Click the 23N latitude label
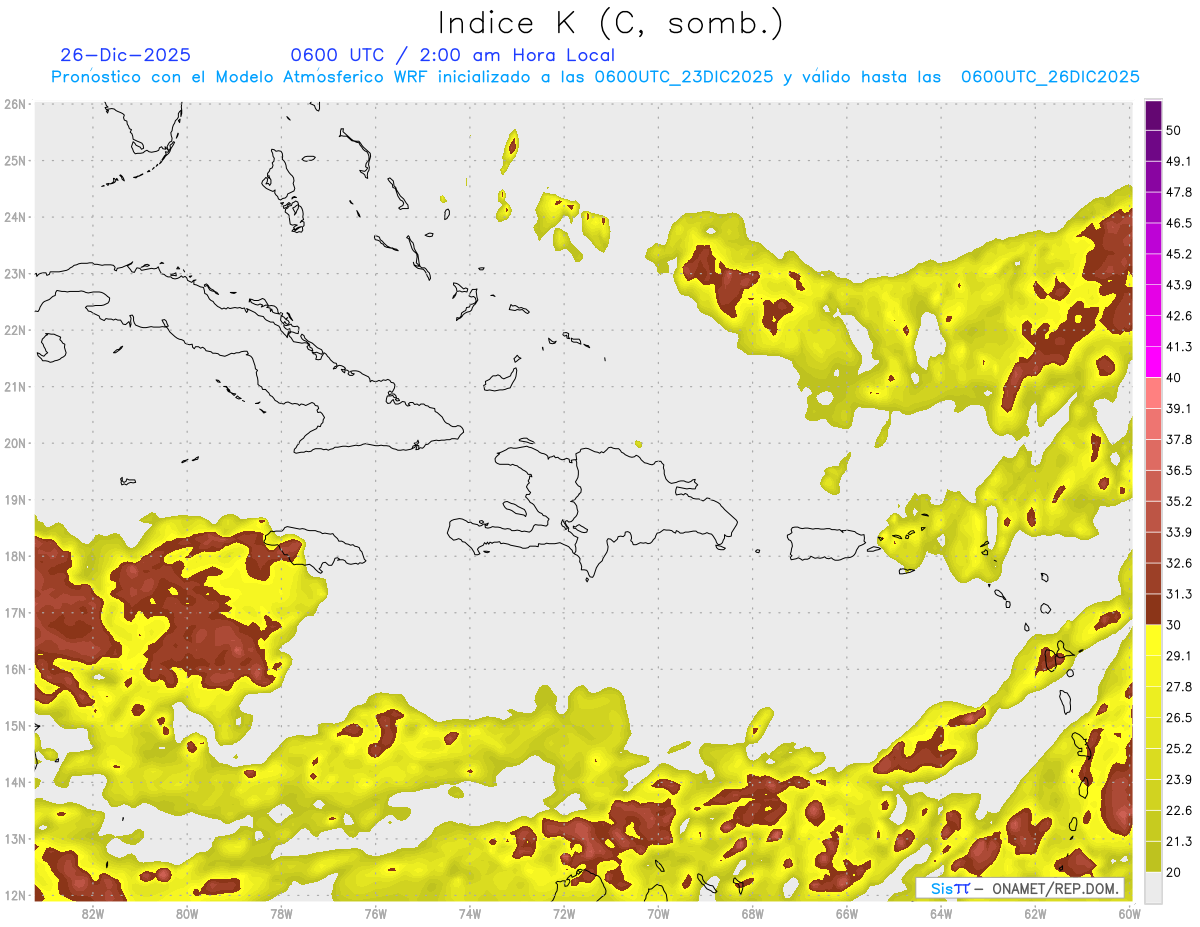1200x927 pixels. click(x=15, y=273)
